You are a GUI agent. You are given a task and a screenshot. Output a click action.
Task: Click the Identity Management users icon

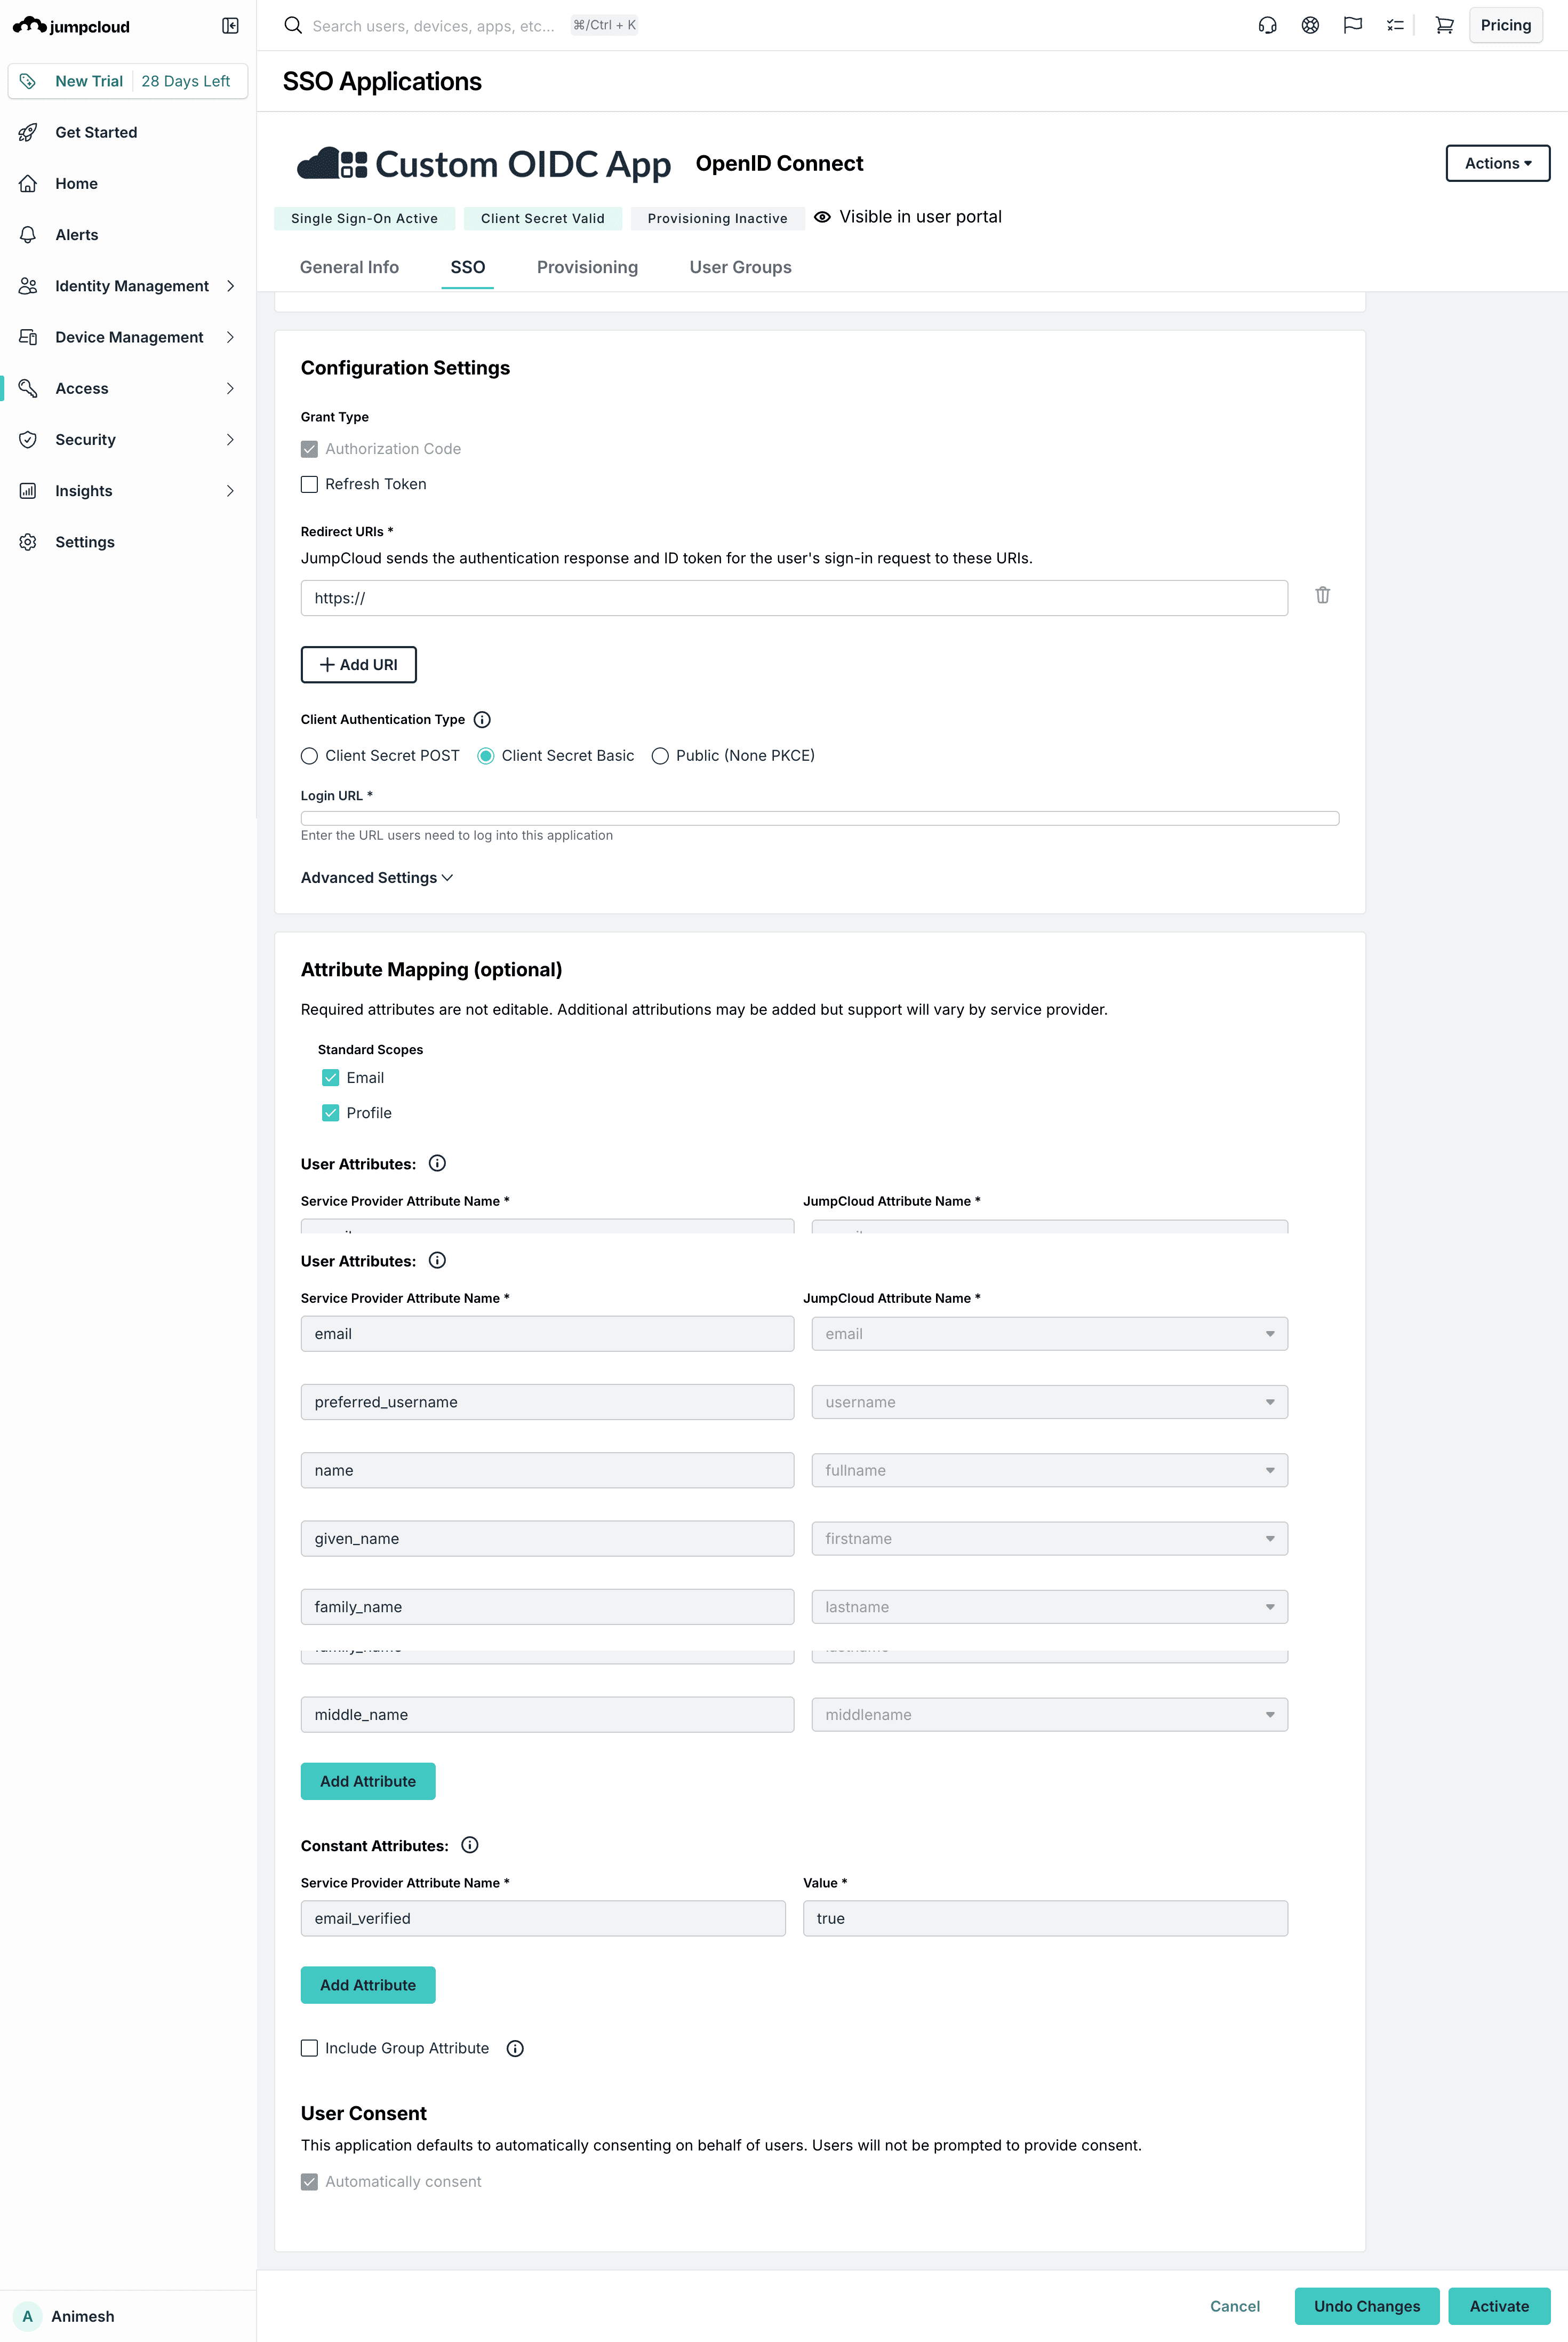[x=28, y=286]
